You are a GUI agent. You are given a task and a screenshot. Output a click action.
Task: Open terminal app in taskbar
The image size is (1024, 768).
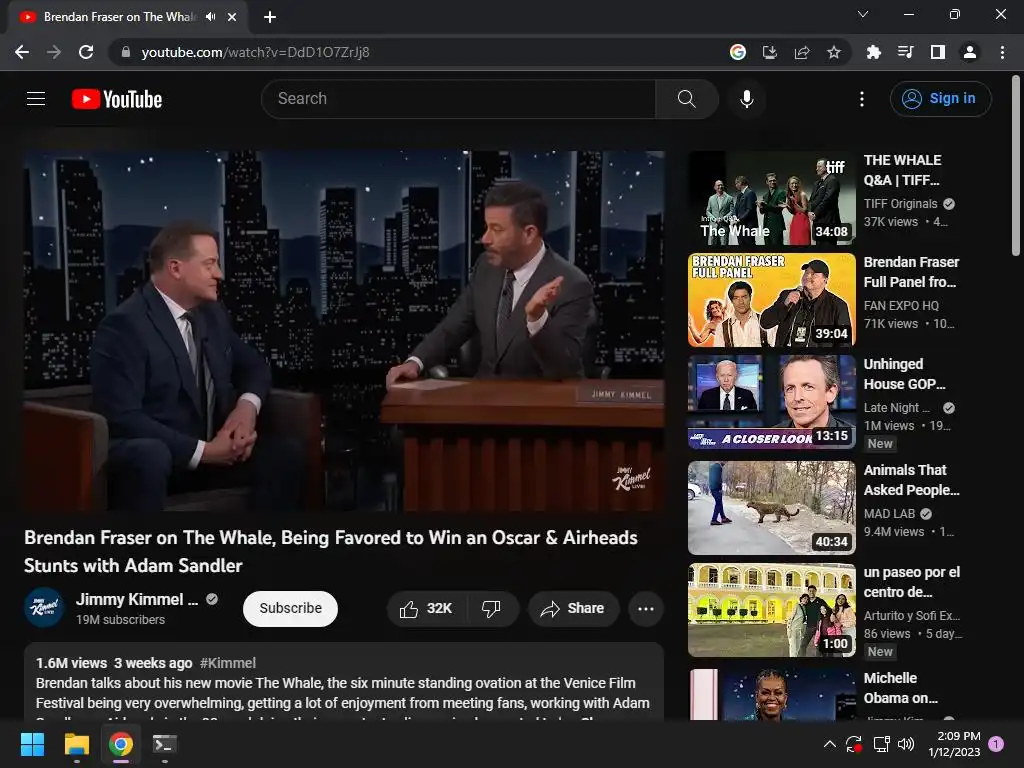point(165,744)
